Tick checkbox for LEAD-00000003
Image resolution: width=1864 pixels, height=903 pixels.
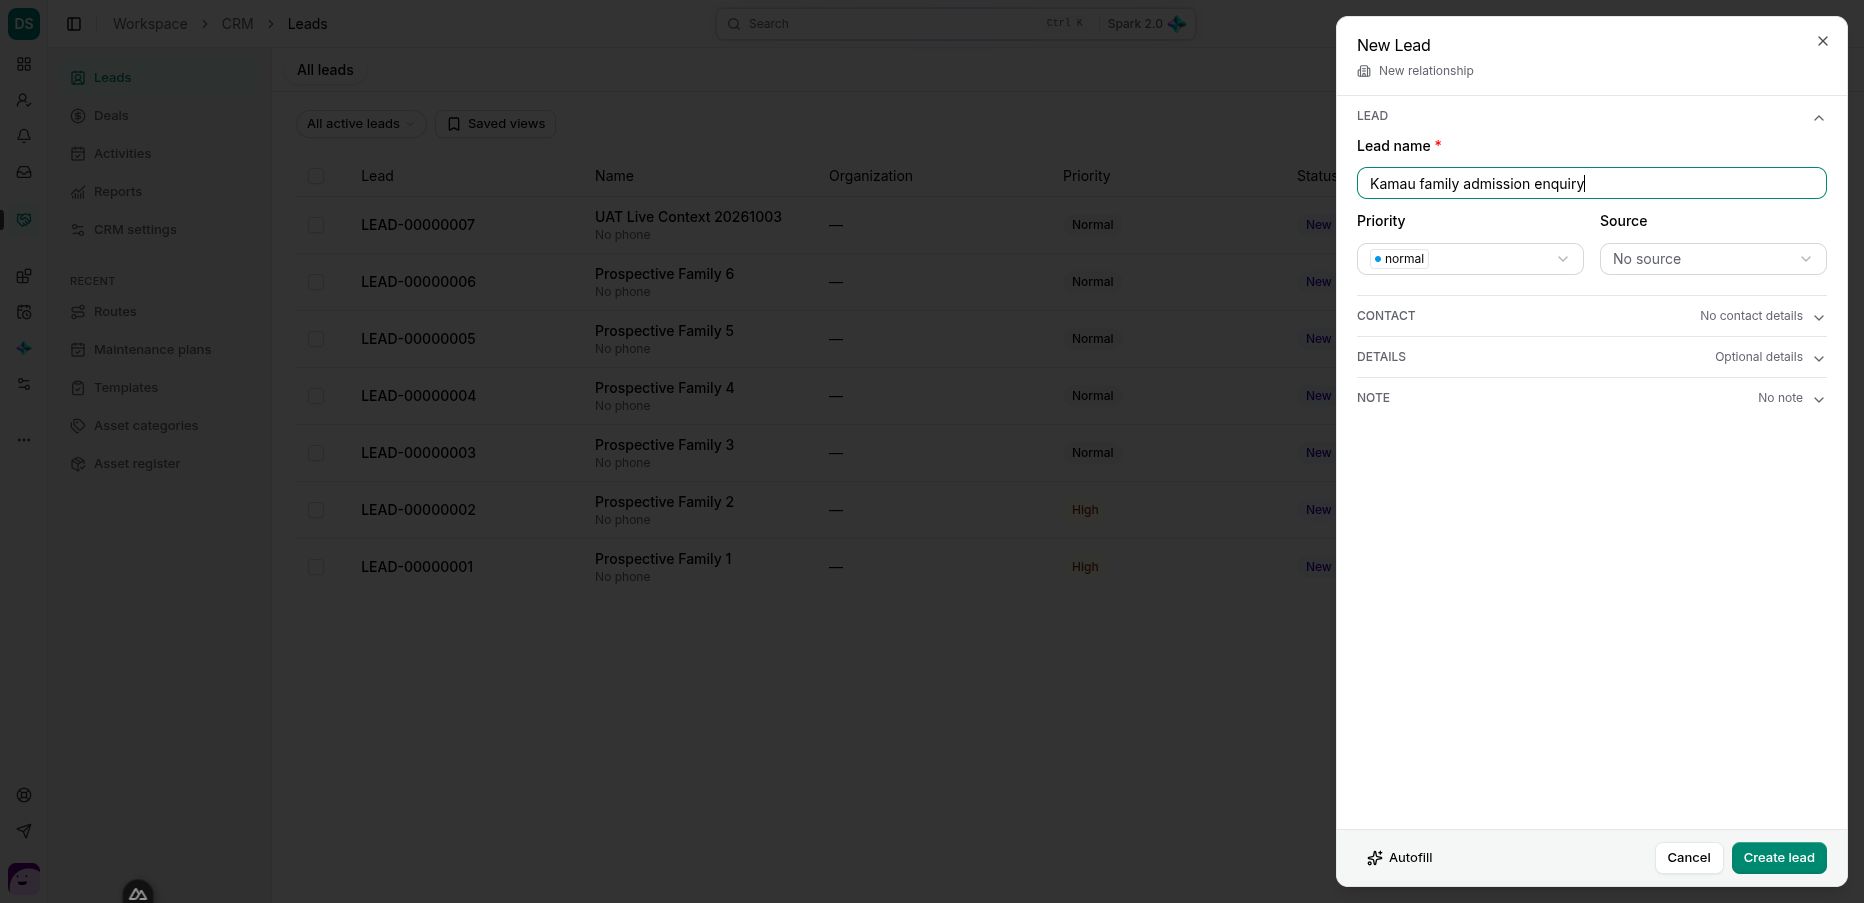316,453
